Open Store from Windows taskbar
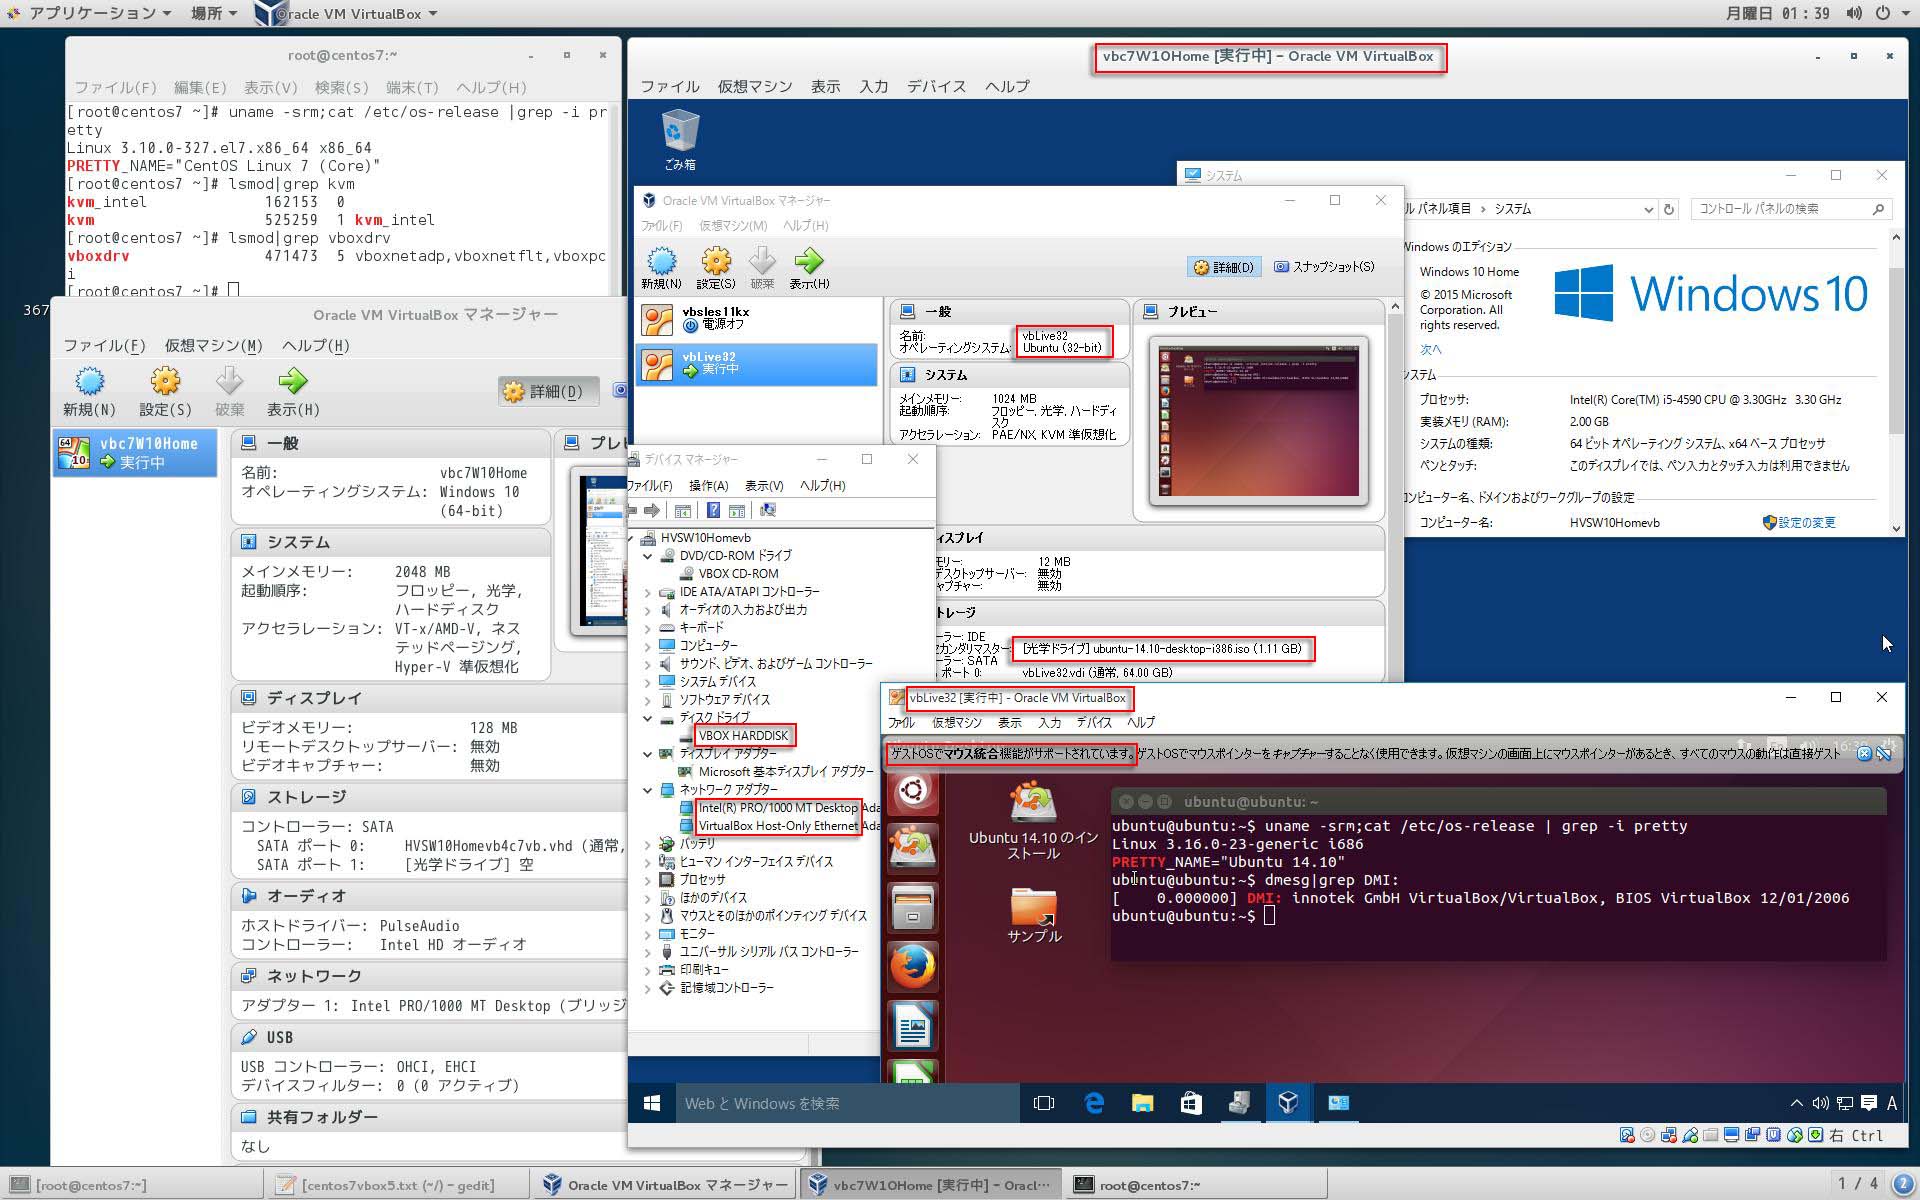The height and width of the screenshot is (1200, 1920). (1190, 1103)
